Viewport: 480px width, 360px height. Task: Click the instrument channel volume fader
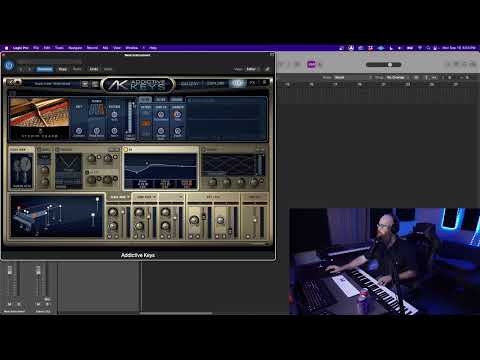click(10, 270)
